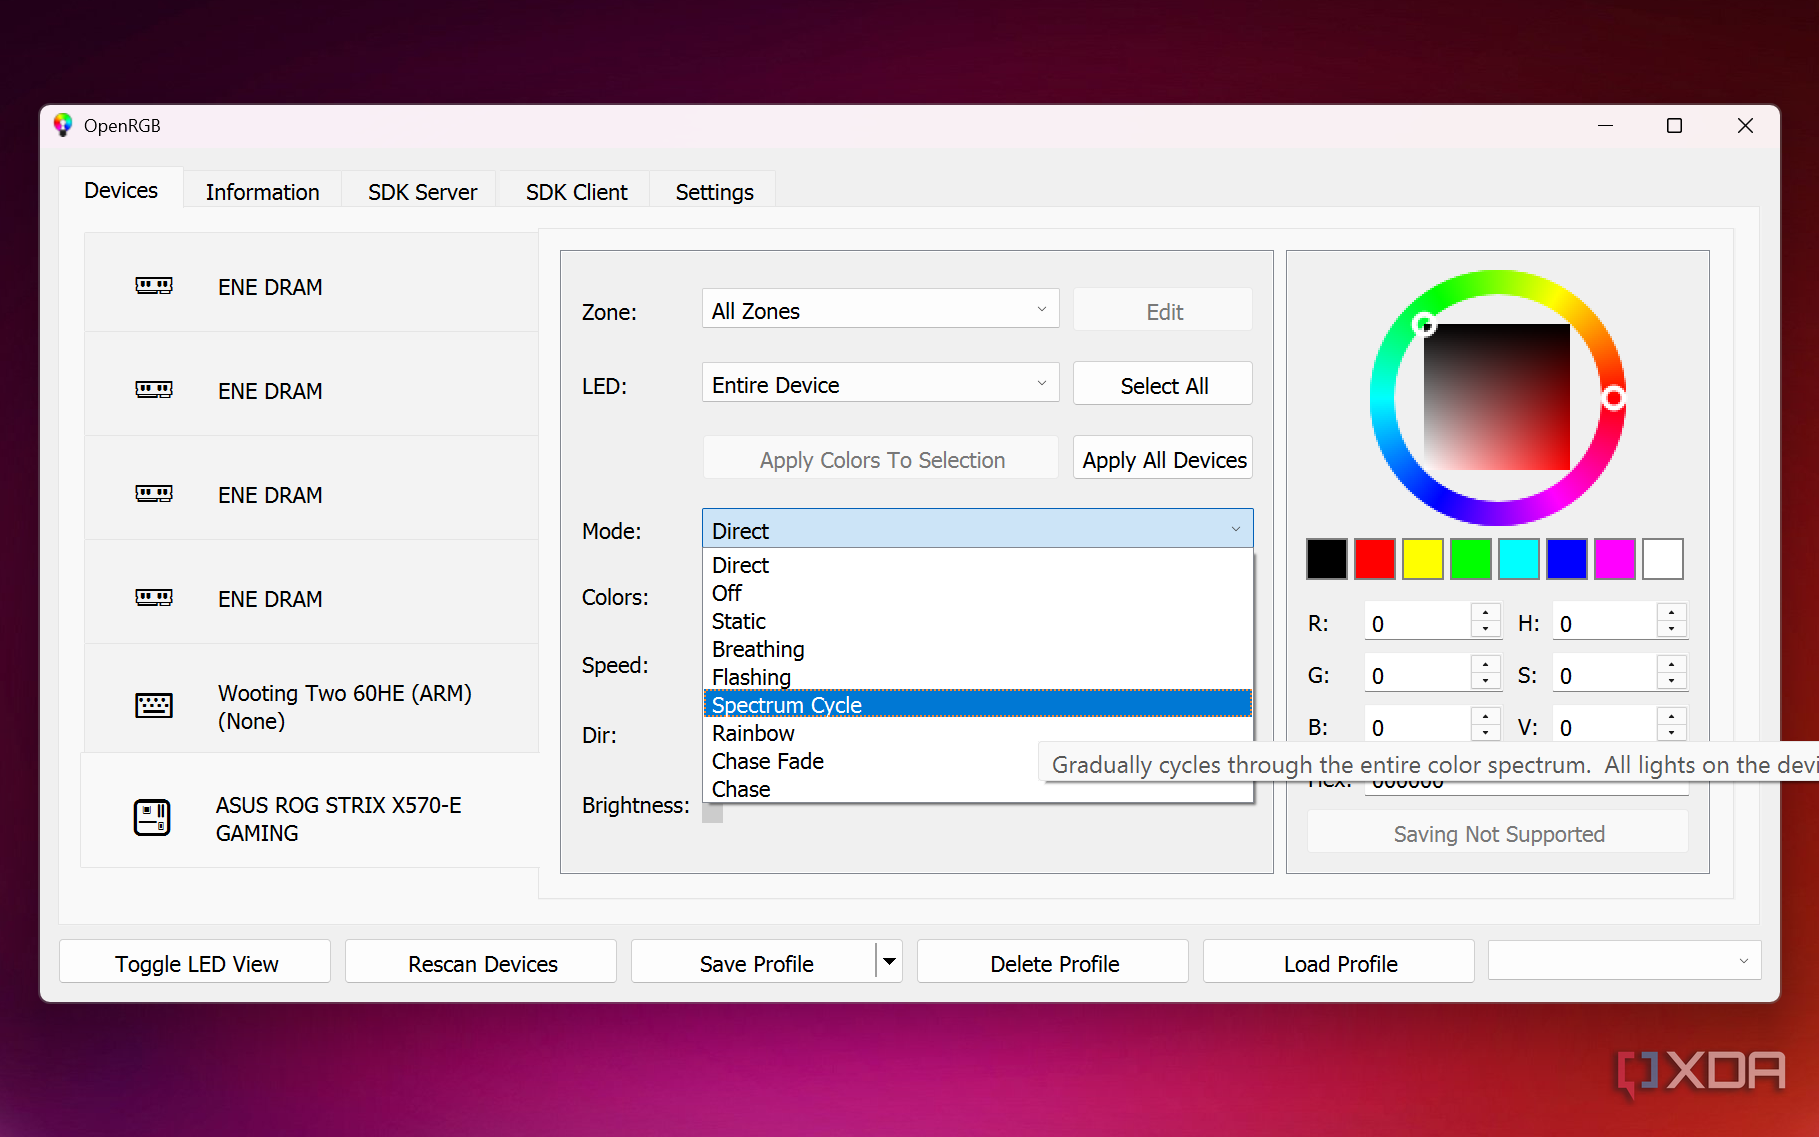
Task: Click the ASUS ROG STRIX motherboard icon
Action: coord(152,818)
